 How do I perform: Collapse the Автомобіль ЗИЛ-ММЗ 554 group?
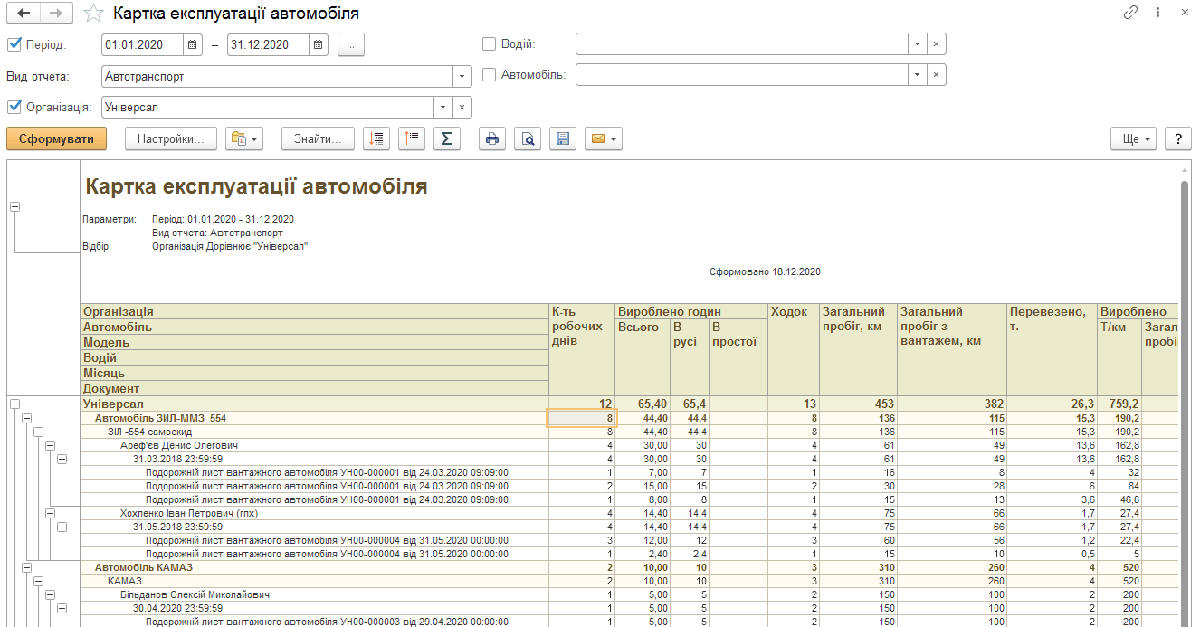27,418
